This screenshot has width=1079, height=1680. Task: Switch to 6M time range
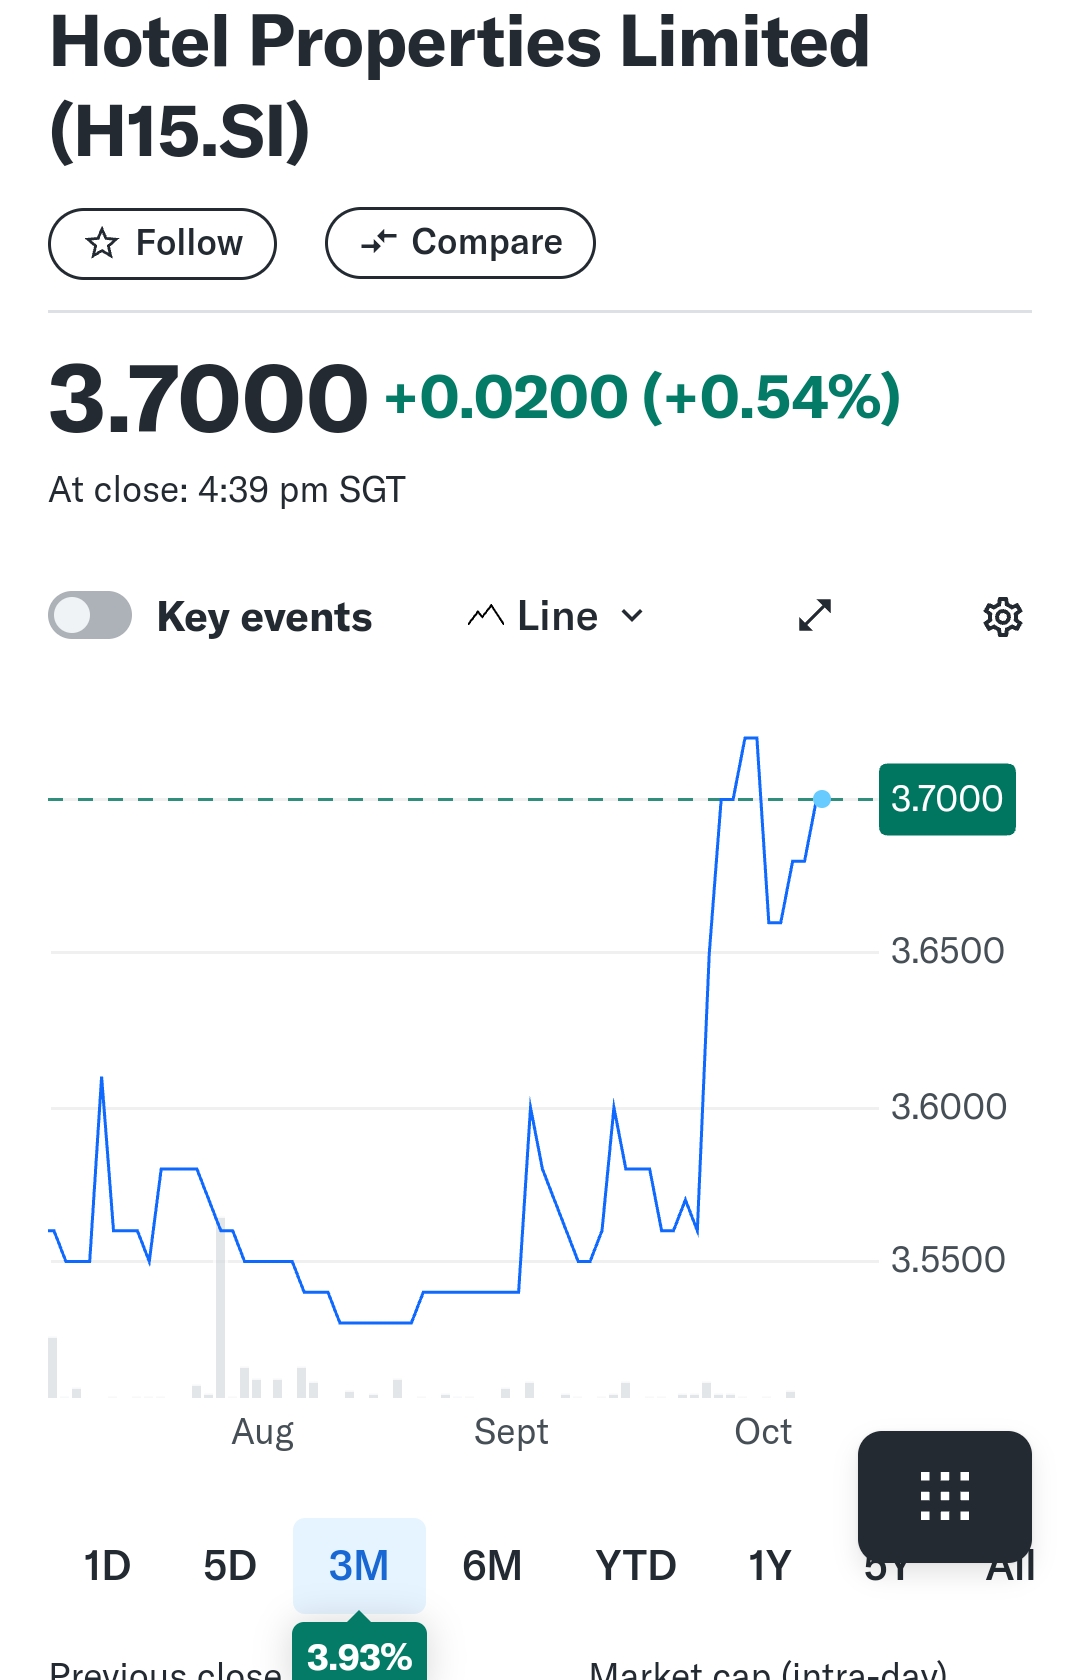(492, 1565)
